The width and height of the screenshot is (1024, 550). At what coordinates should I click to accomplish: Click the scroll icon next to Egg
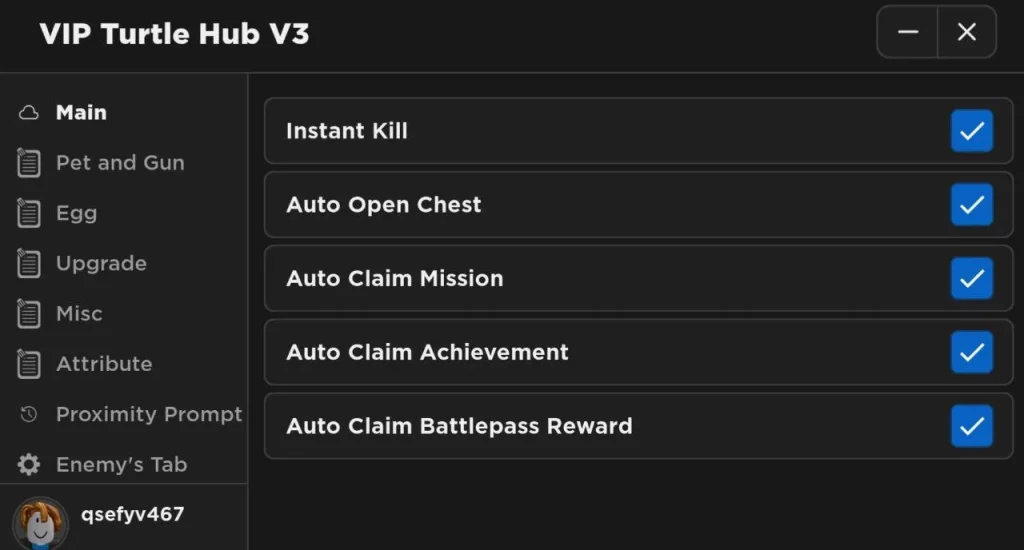tap(29, 213)
